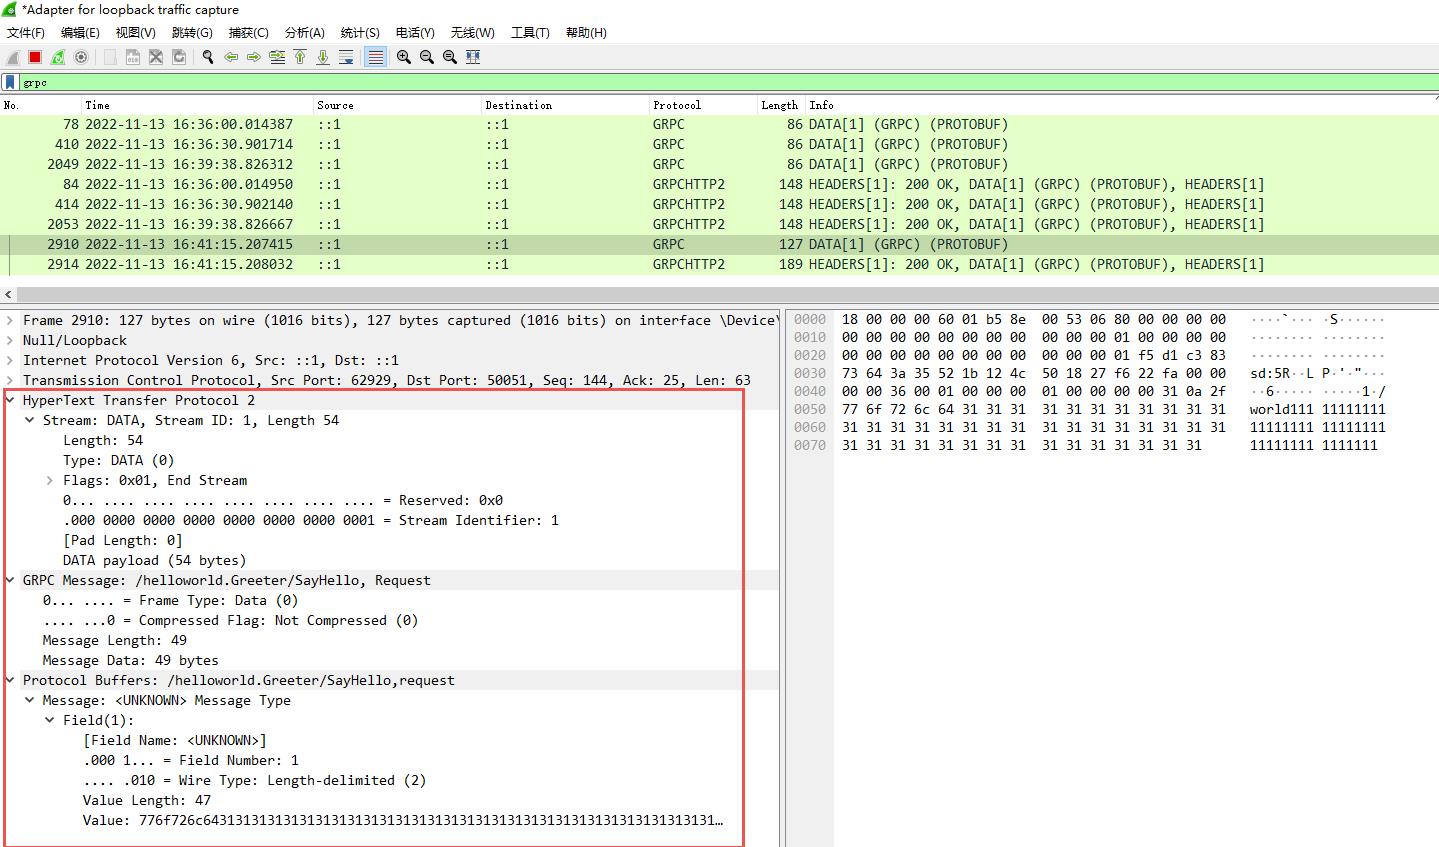The image size is (1439, 847).
Task: Open capture options gear icon
Action: 82,57
